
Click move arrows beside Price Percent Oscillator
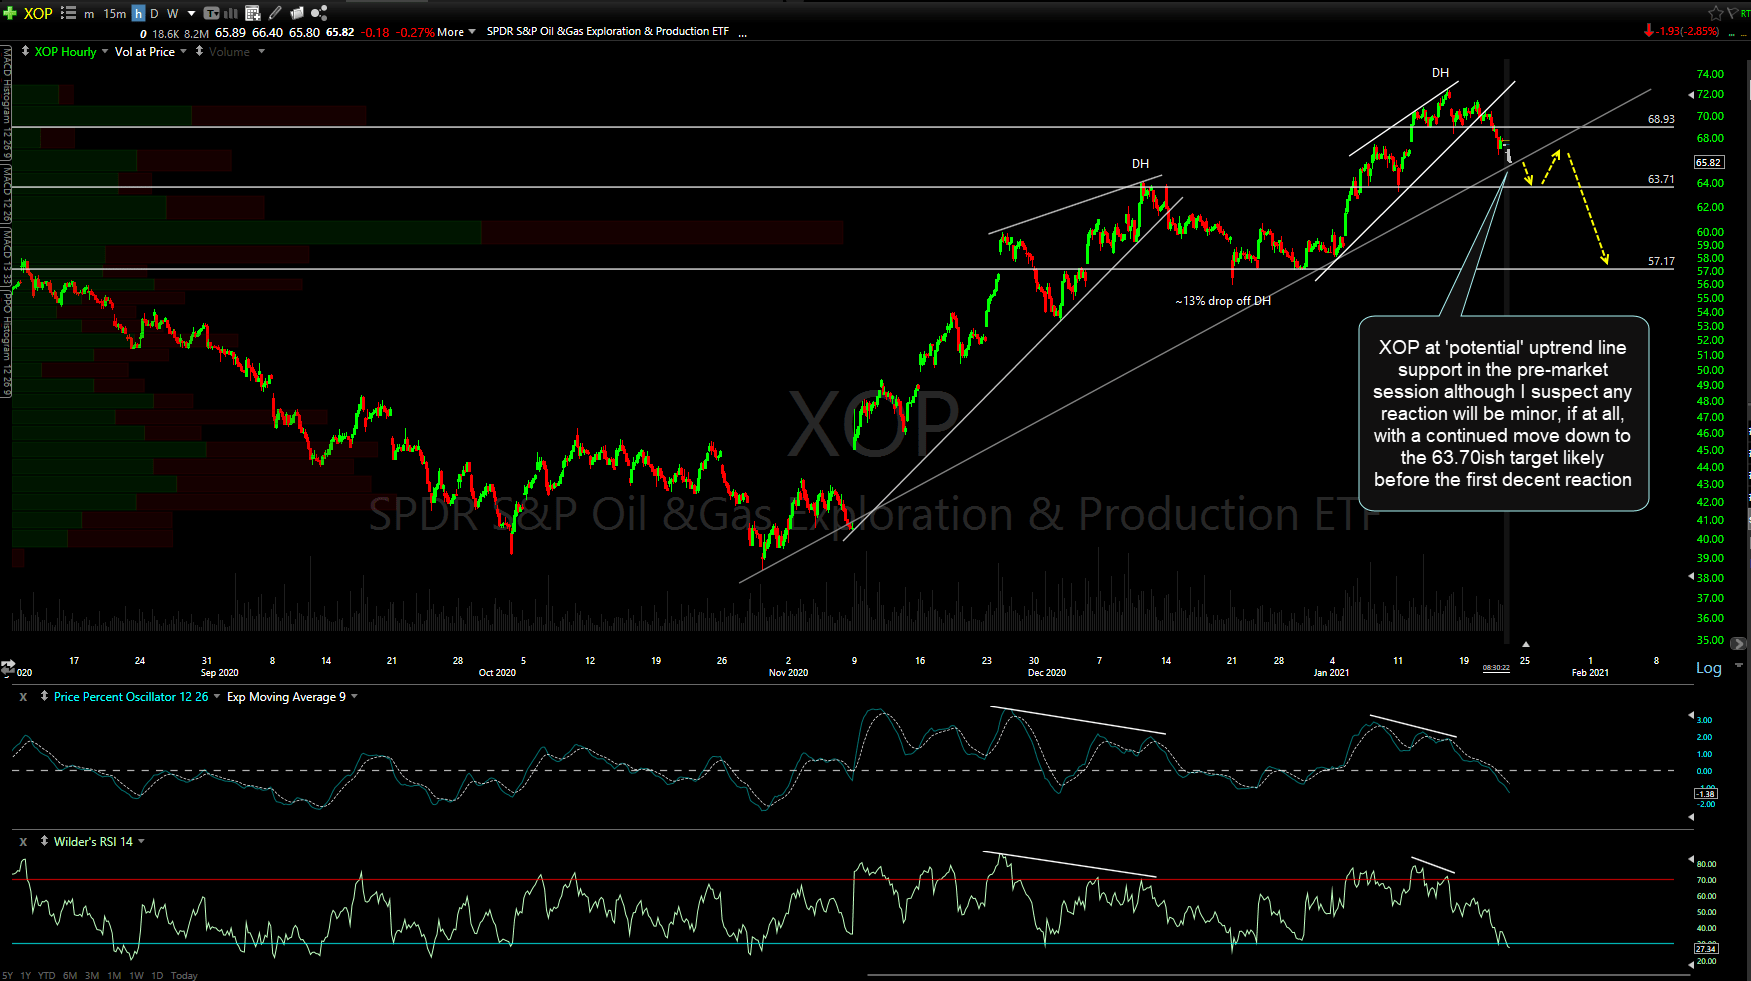pos(44,696)
